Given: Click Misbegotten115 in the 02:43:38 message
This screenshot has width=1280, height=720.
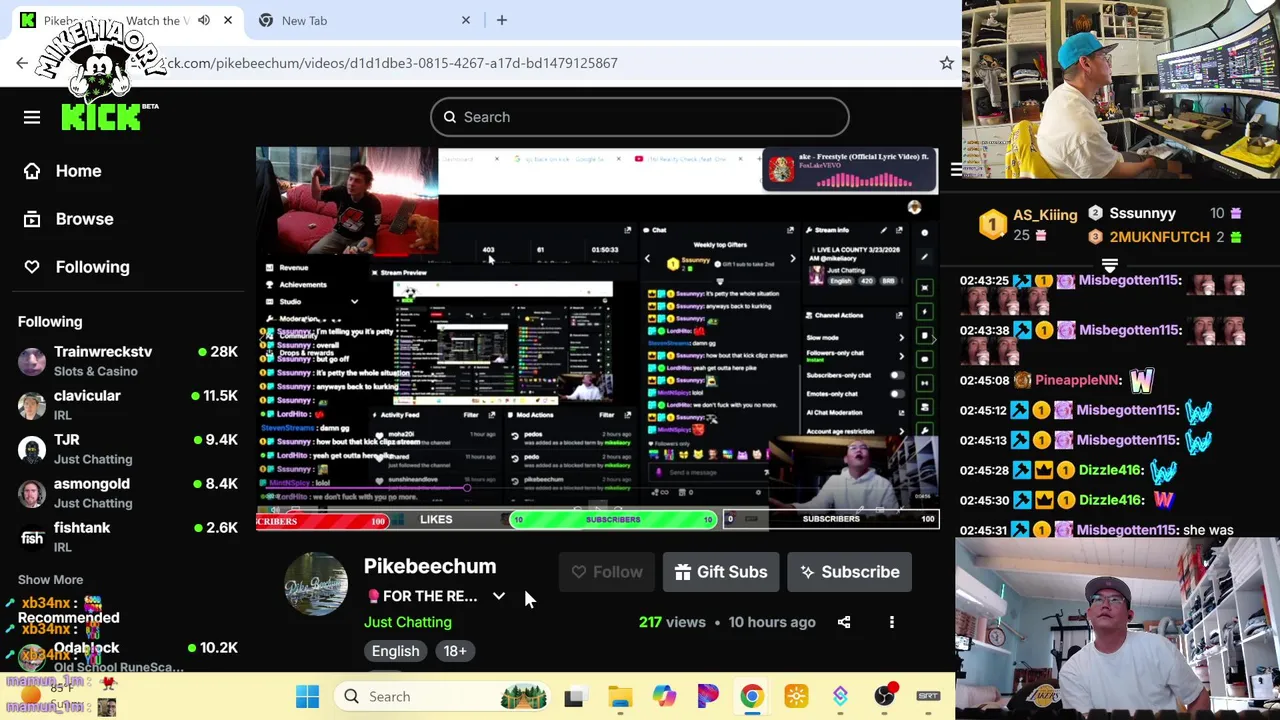Looking at the screenshot, I should [x=1130, y=330].
